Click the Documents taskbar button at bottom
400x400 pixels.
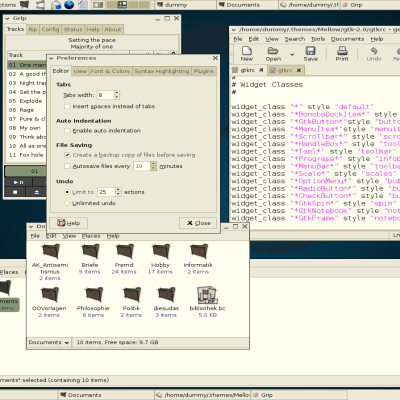[x=106, y=395]
